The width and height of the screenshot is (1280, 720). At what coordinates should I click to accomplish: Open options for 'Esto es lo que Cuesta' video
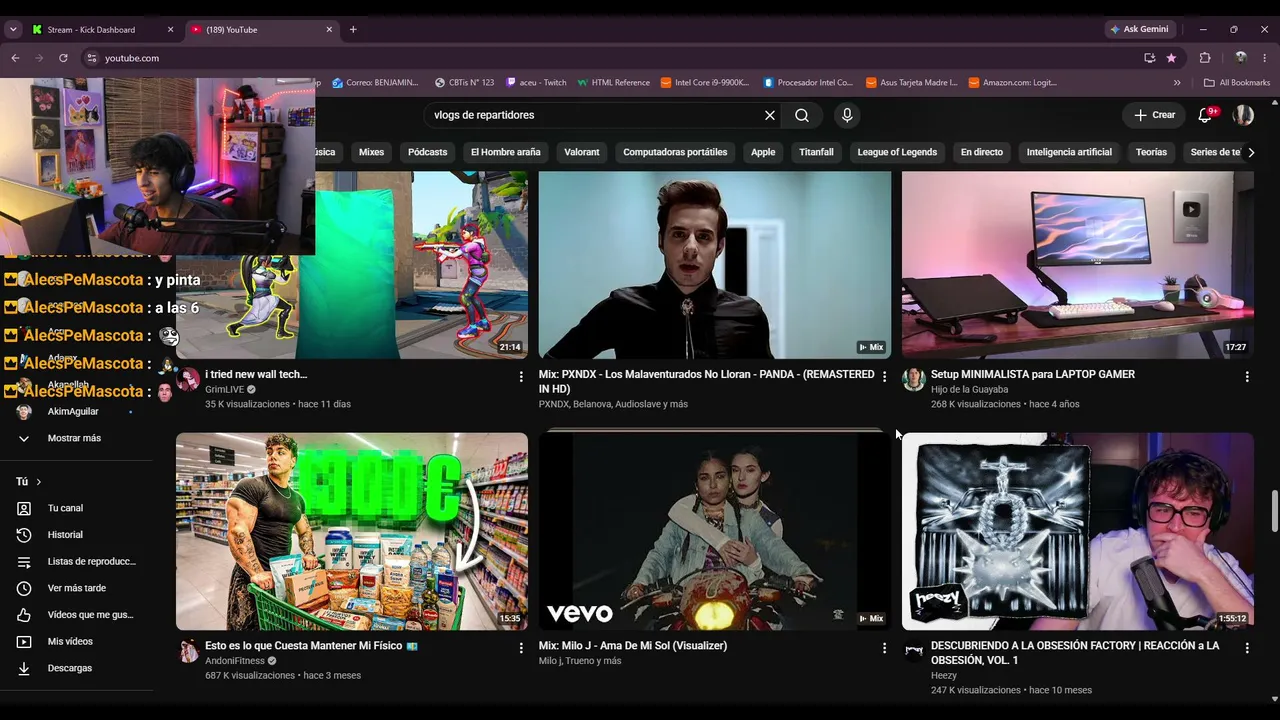(x=521, y=648)
